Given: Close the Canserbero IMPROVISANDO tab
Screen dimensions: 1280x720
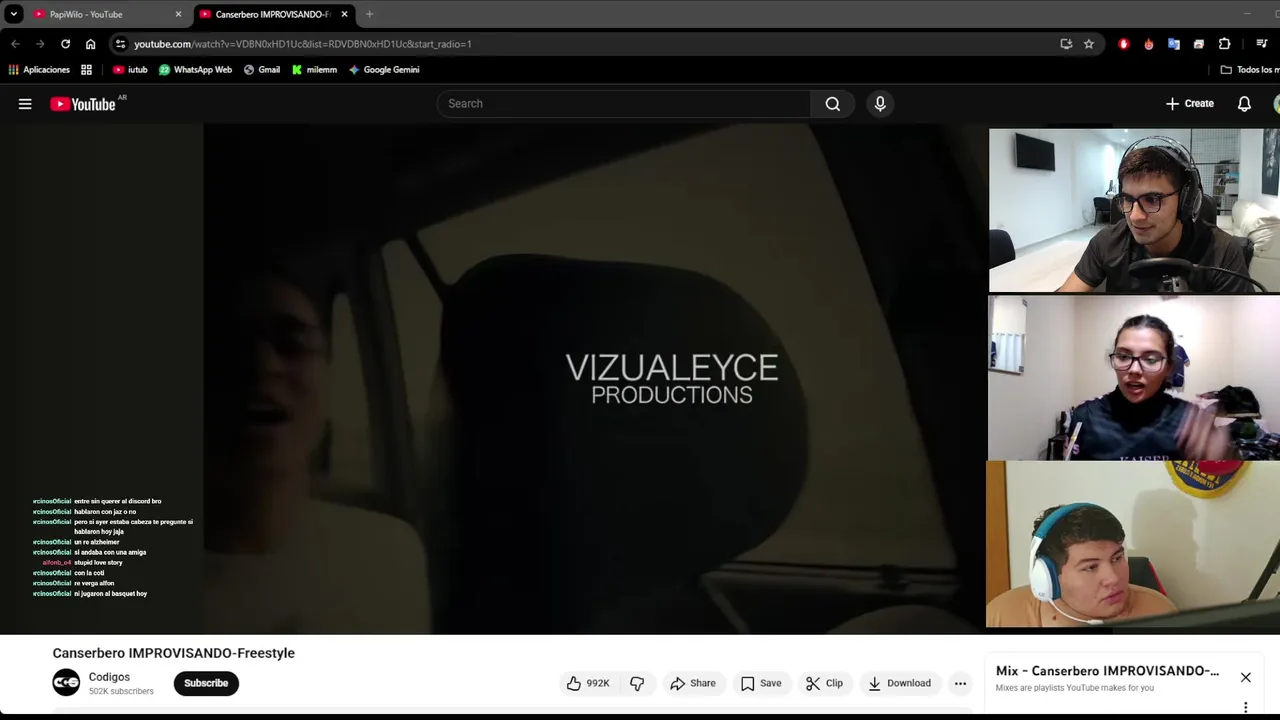Looking at the screenshot, I should (344, 14).
